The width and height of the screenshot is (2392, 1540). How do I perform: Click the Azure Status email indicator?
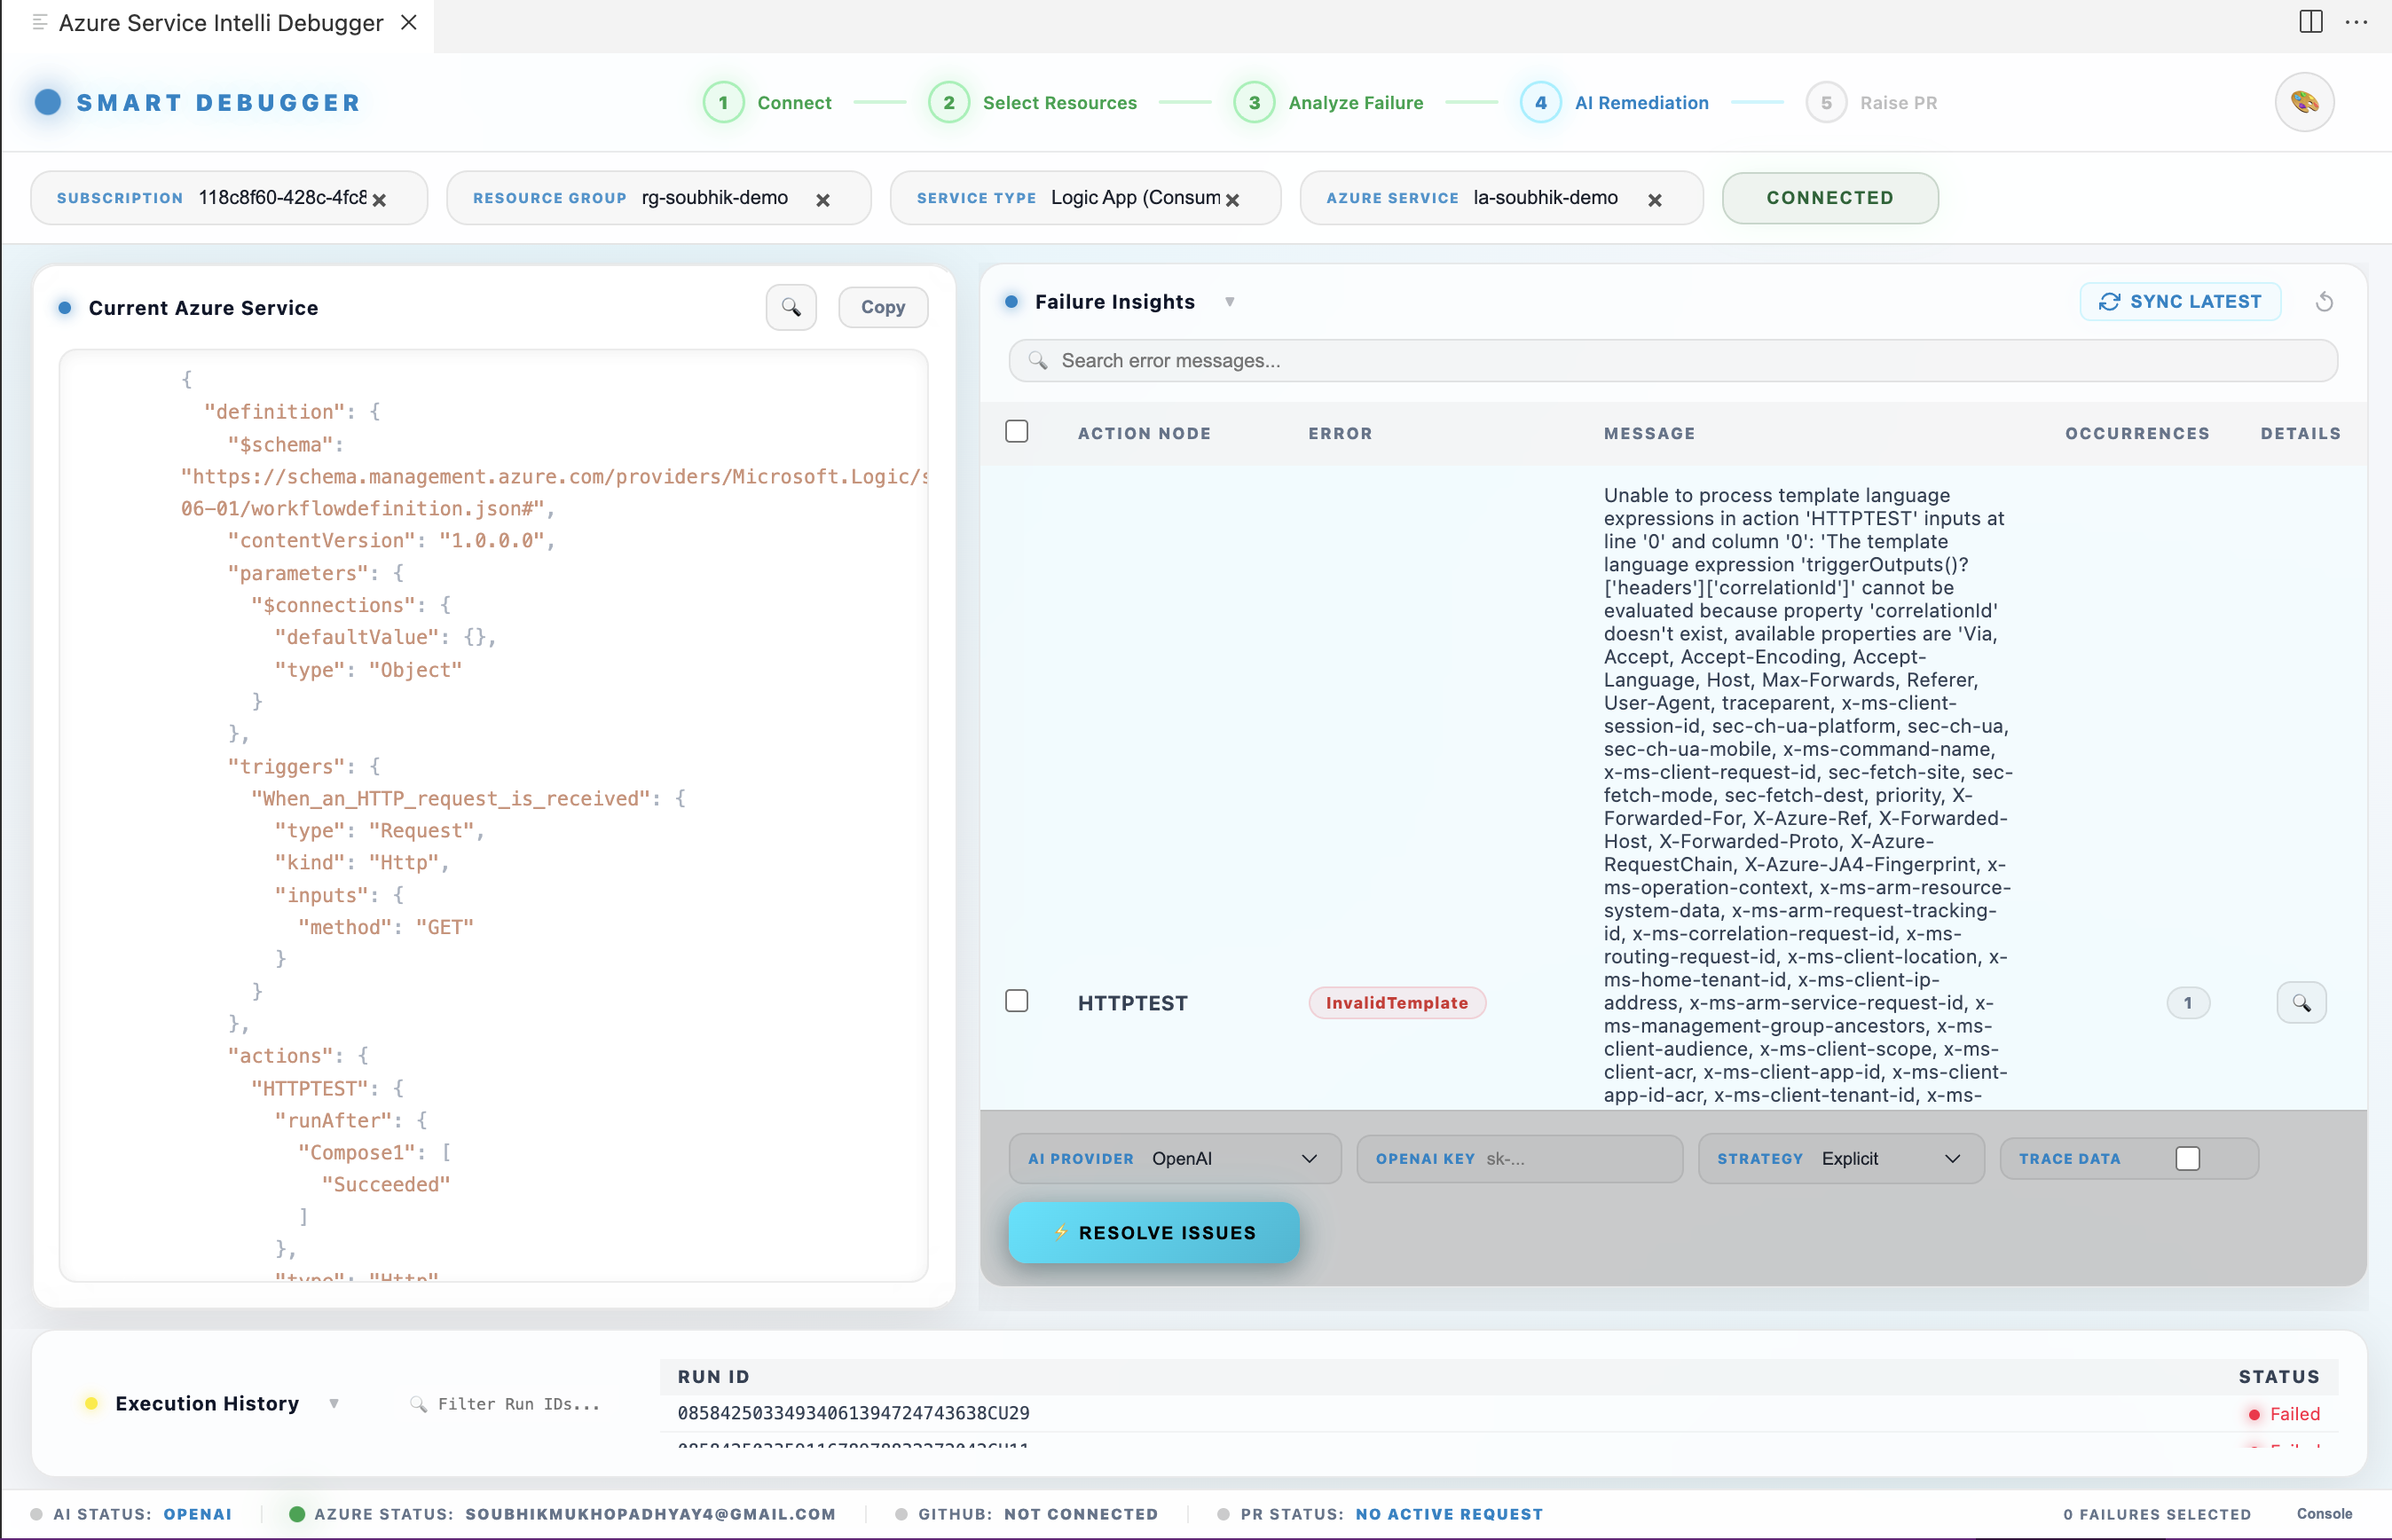(562, 1514)
